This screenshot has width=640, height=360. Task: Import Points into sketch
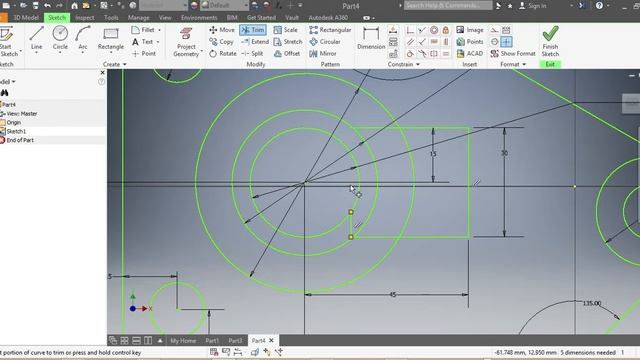coord(470,42)
